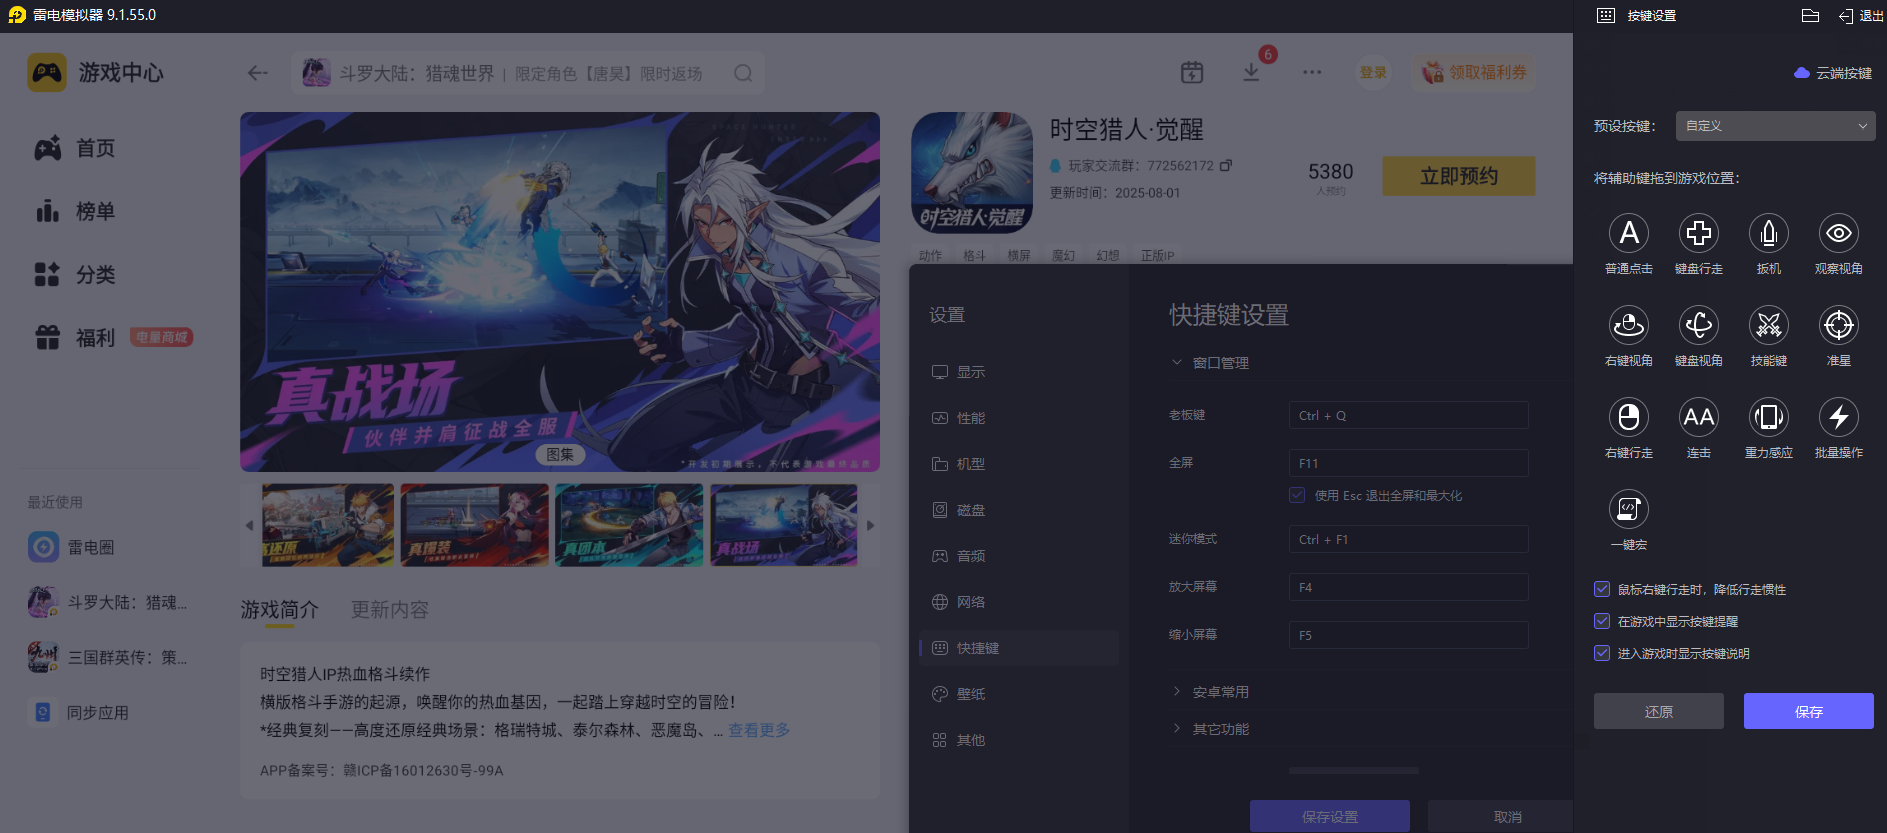Image resolution: width=1887 pixels, height=833 pixels.
Task: Open the 其他 settings tab
Action: [1019, 740]
